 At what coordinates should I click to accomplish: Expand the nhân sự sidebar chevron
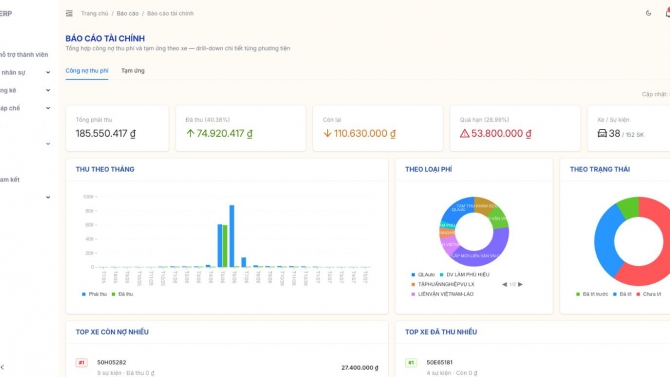click(48, 73)
